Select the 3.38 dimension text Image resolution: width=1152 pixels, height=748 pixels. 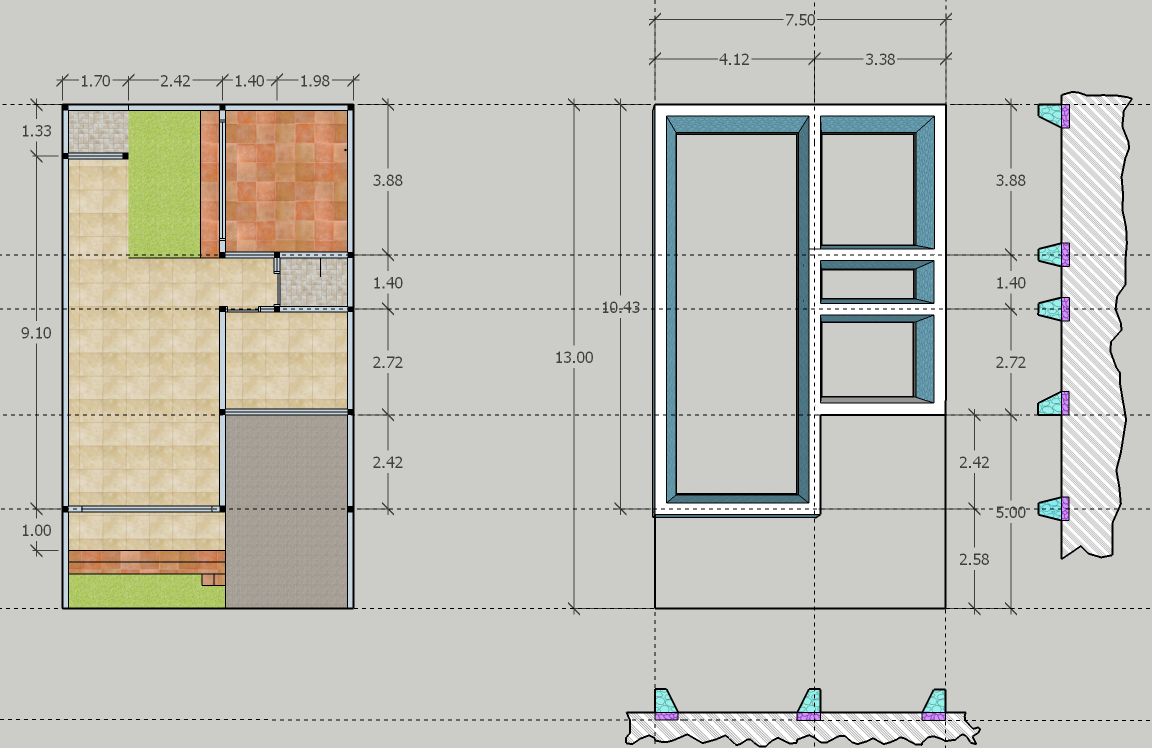click(880, 59)
